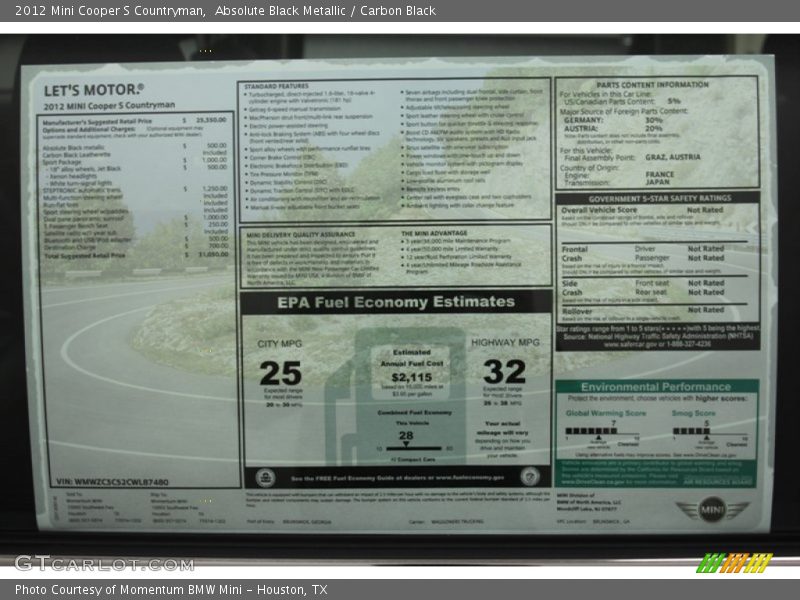Click 'GRAZ, AUSTRIA' final assembly point

pos(672,157)
